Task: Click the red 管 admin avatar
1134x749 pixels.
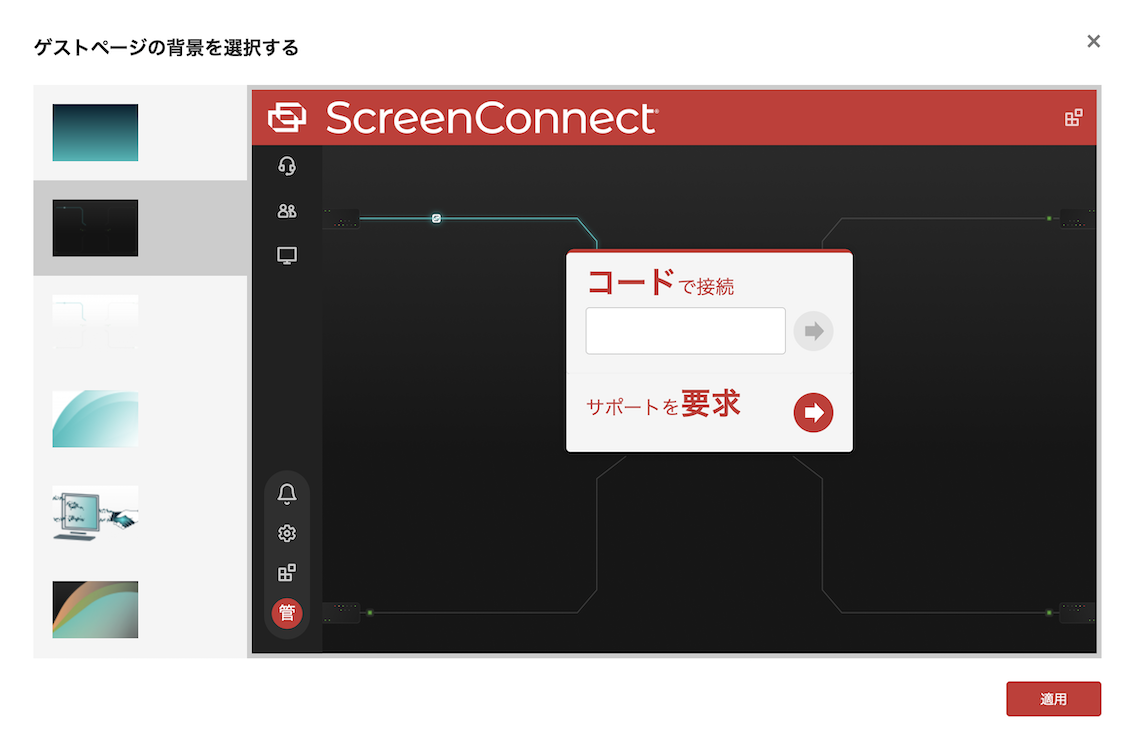Action: (x=287, y=613)
